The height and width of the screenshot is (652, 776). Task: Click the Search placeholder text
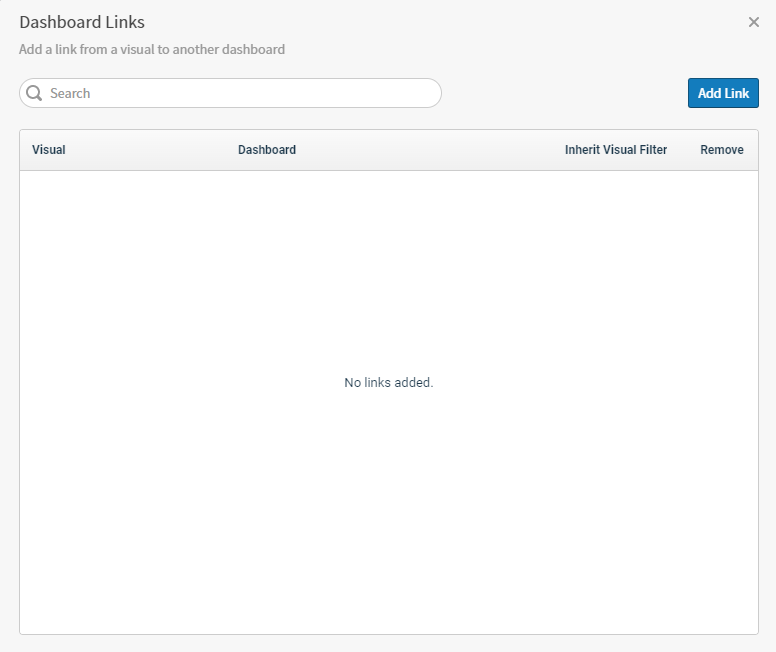coord(70,93)
